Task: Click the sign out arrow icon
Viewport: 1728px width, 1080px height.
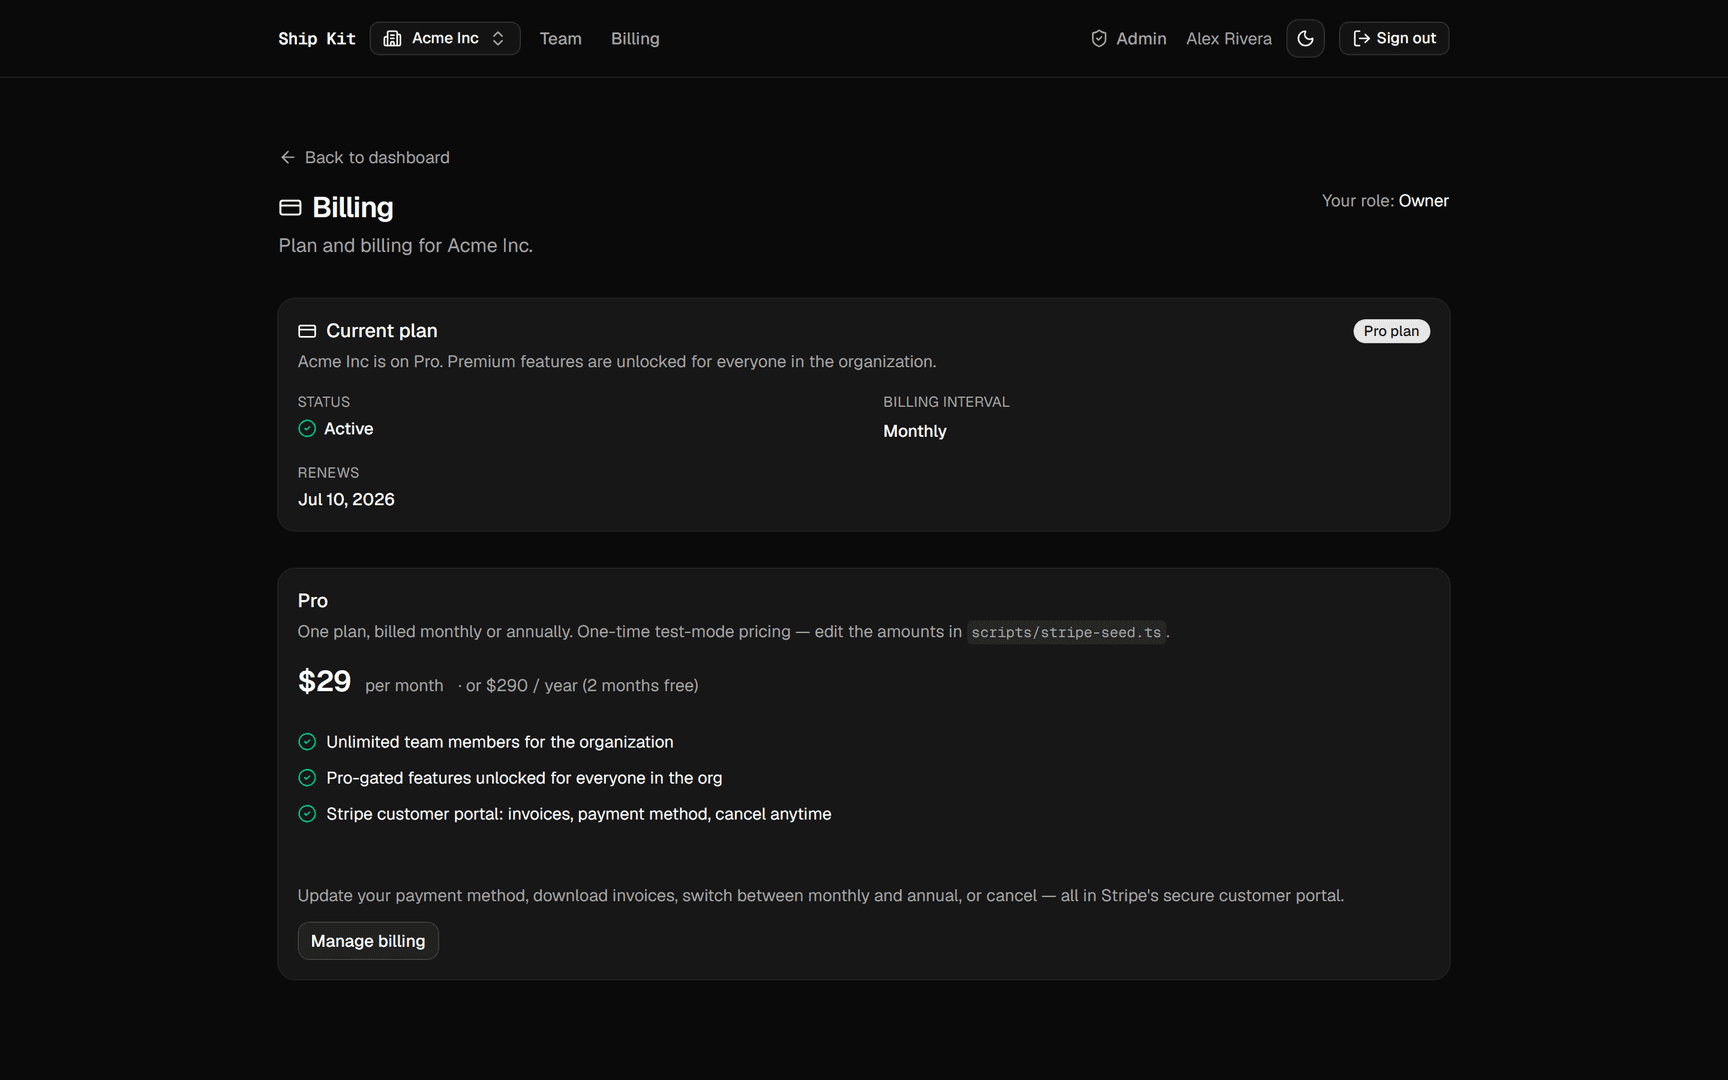Action: tap(1361, 38)
